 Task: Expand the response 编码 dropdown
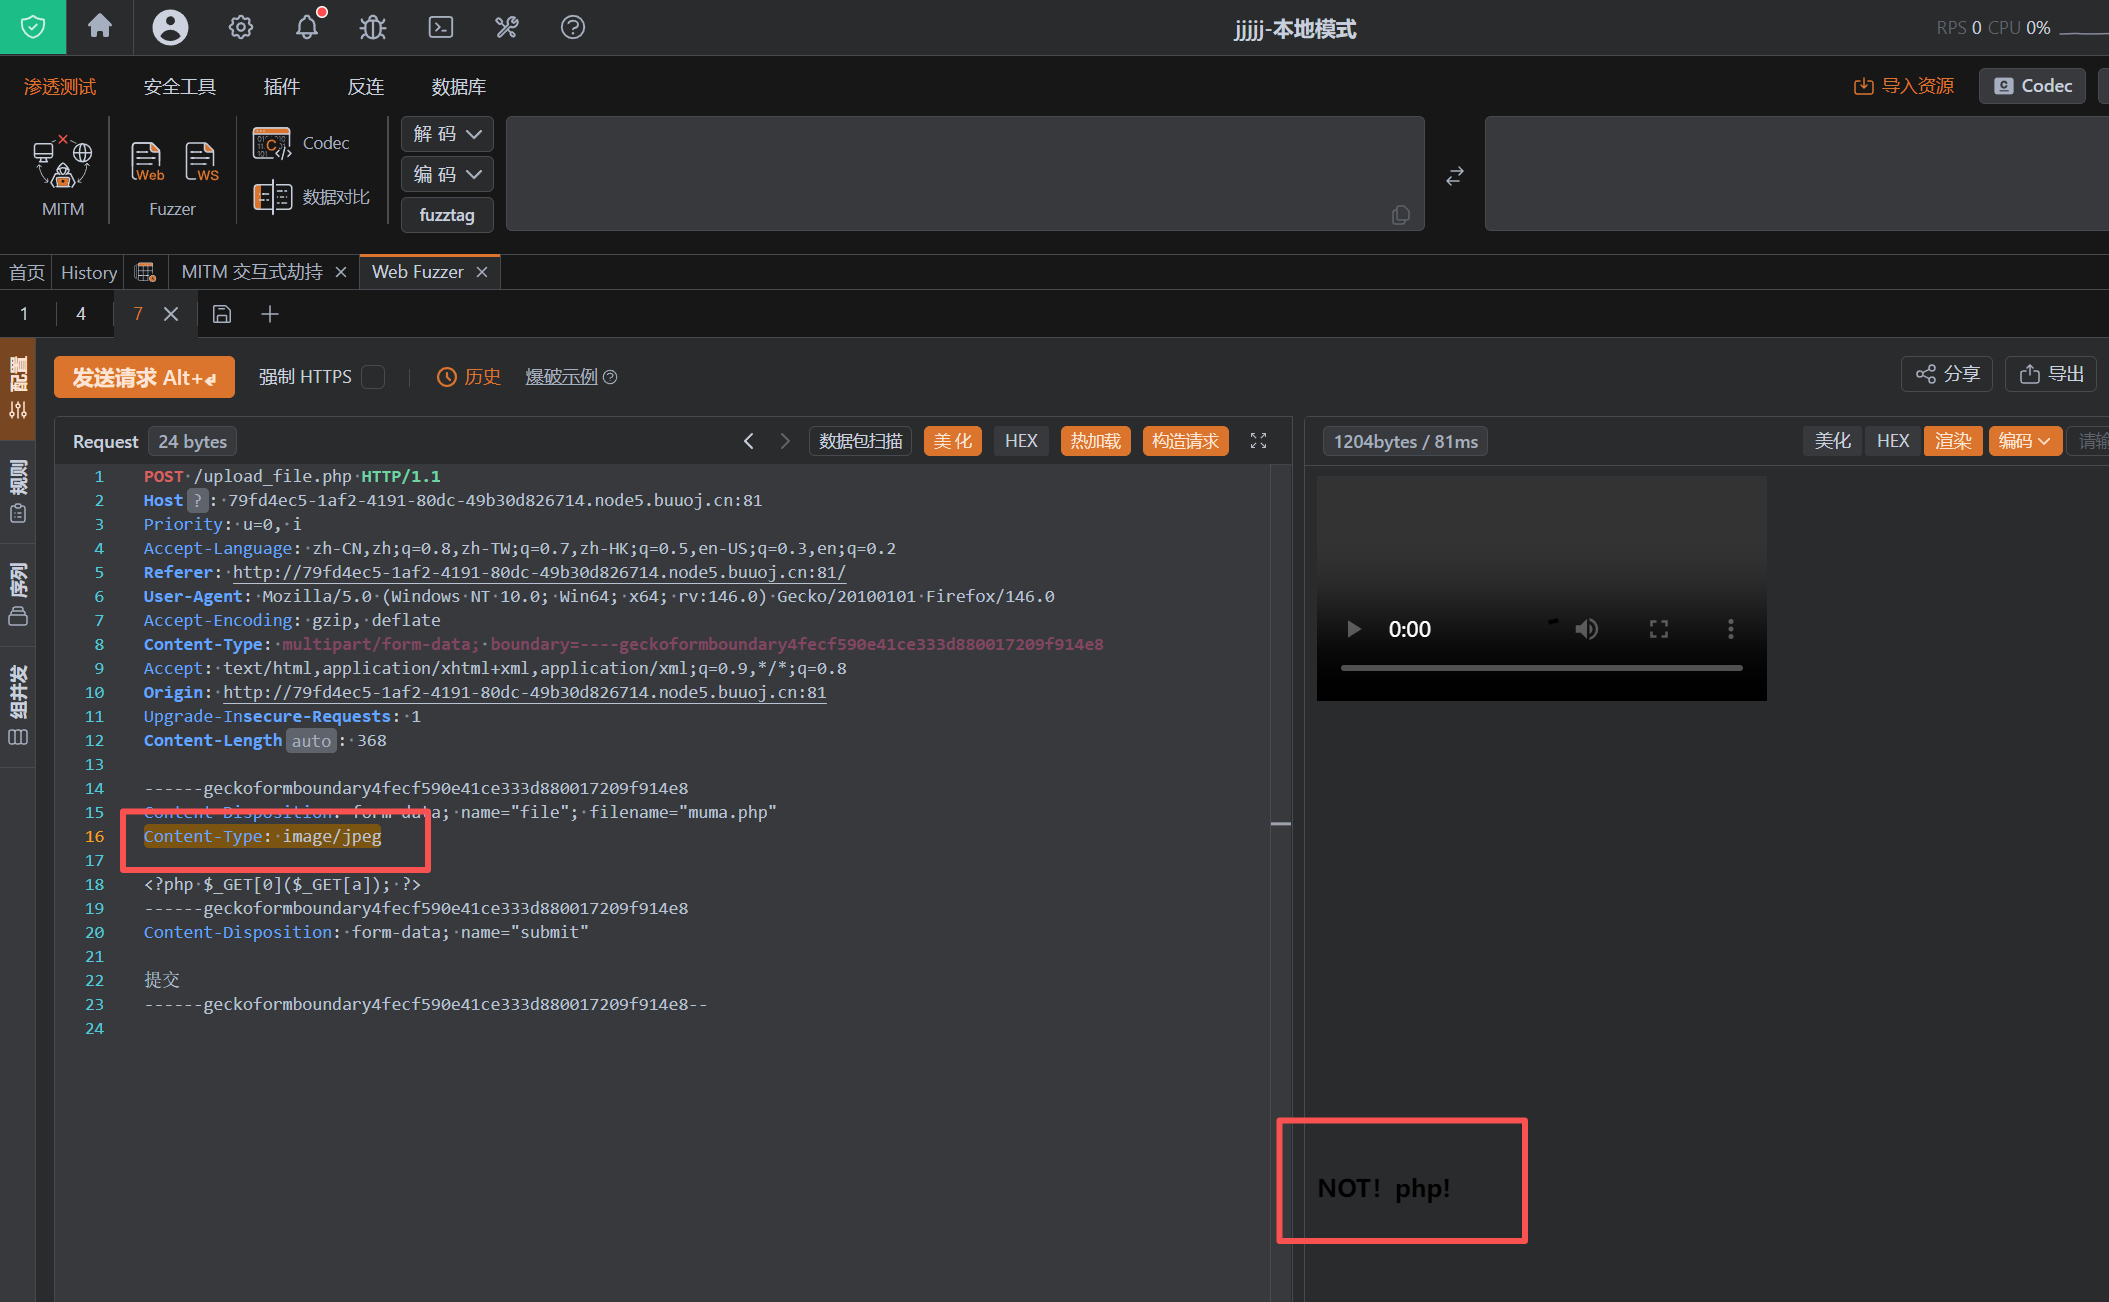click(2025, 441)
